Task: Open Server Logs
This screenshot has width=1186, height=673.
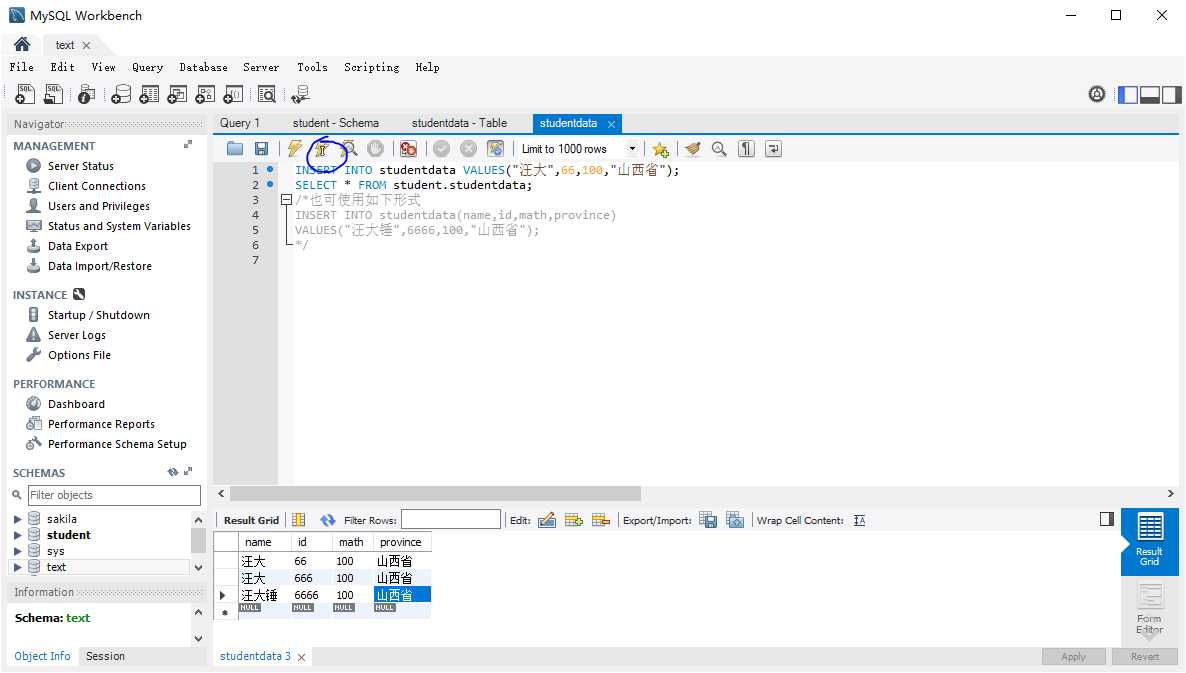Action: point(76,335)
